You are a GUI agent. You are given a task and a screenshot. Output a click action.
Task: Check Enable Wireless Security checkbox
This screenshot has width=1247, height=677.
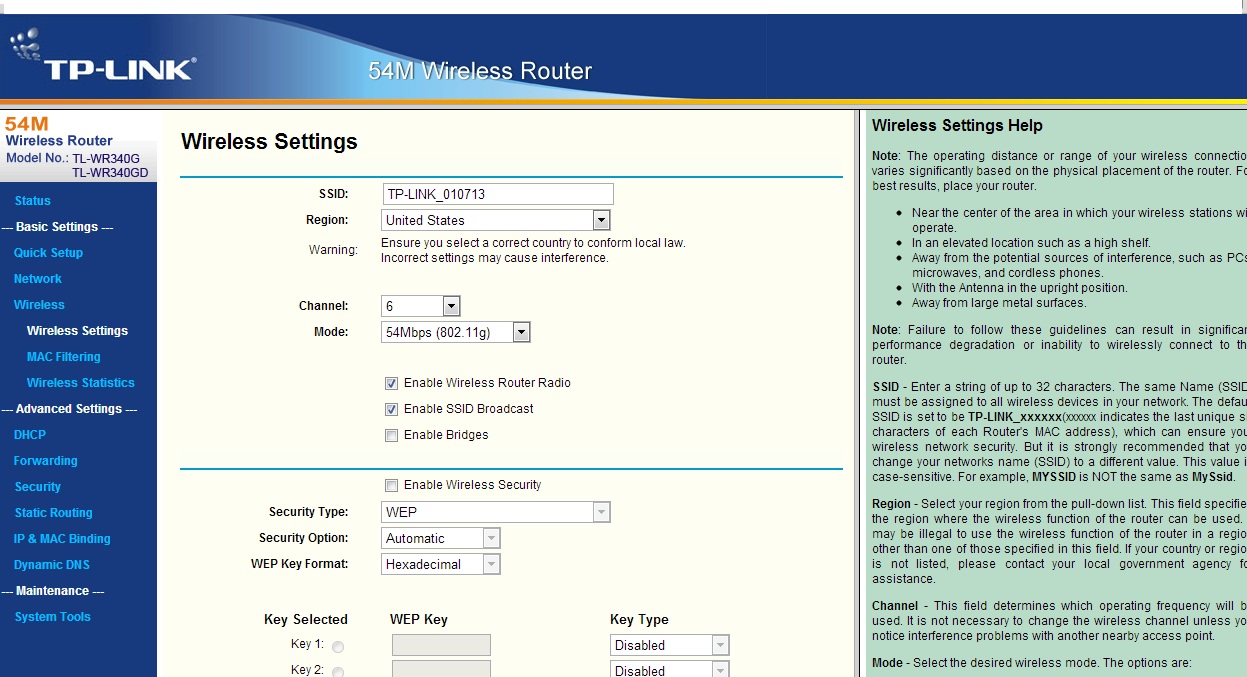click(391, 485)
